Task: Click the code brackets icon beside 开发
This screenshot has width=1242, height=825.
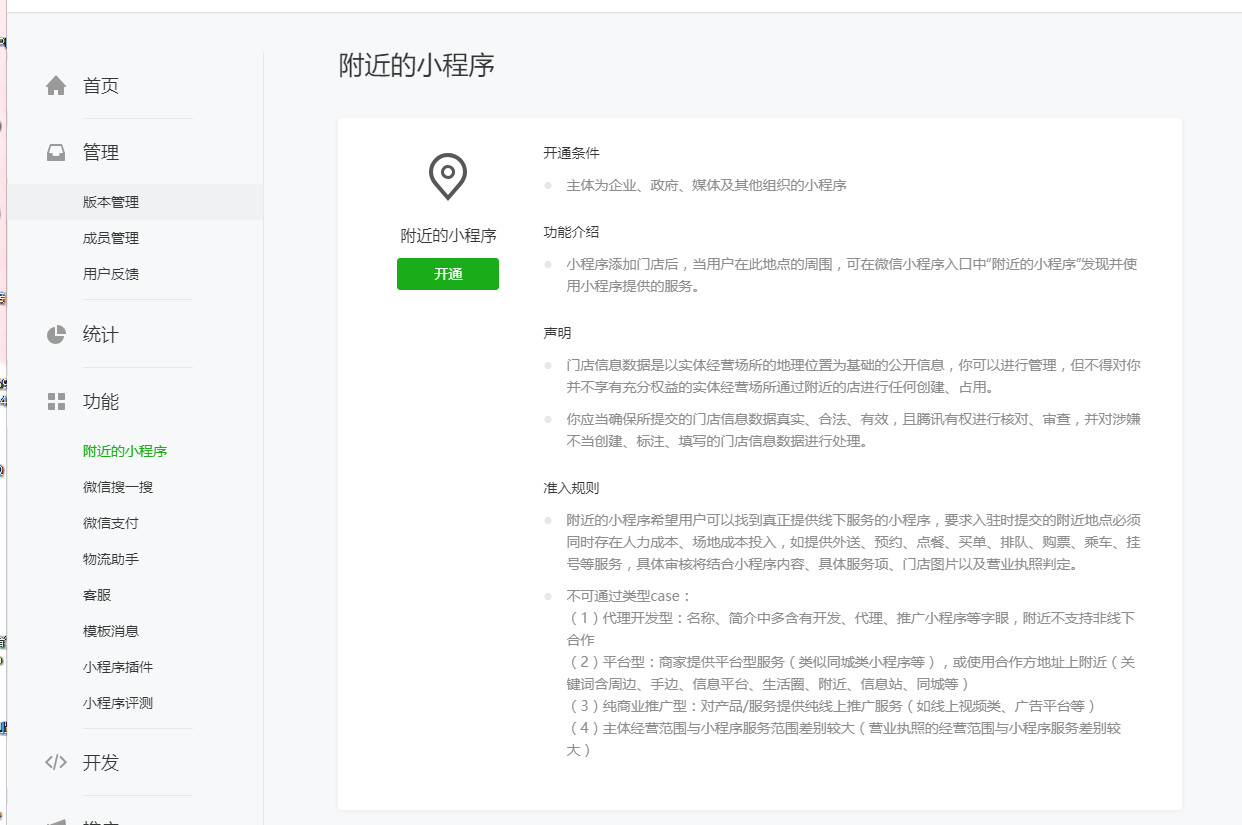Action: 56,763
